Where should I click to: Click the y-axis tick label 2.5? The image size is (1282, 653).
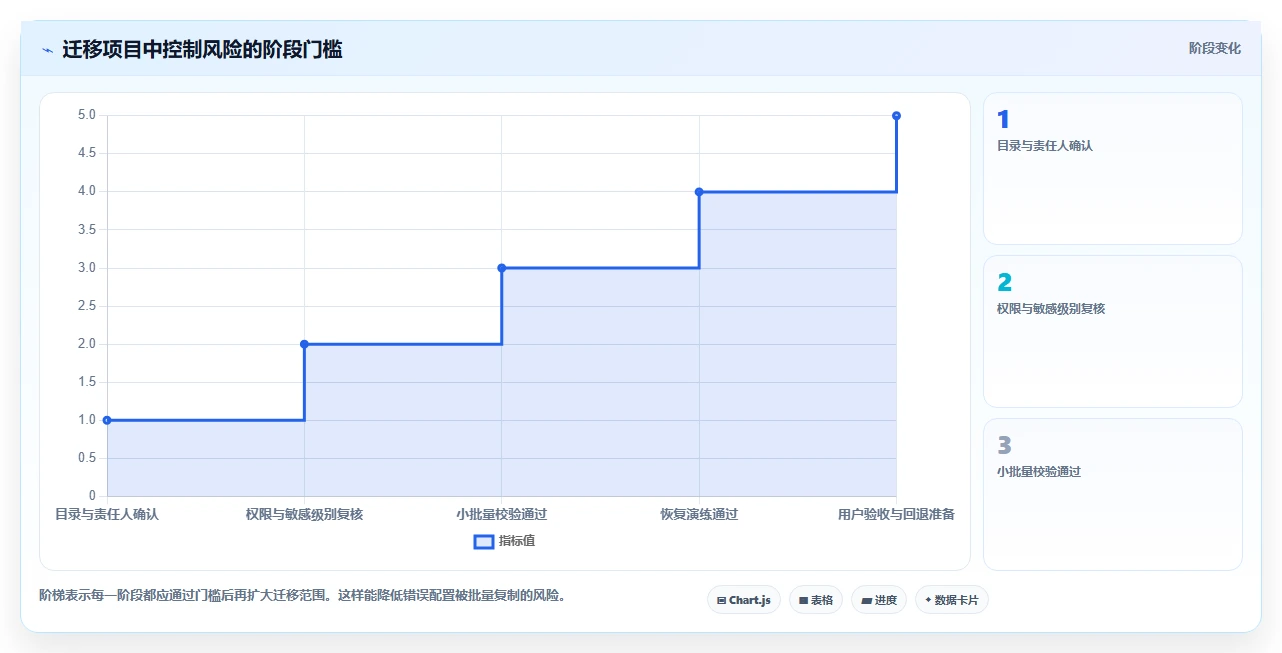(86, 306)
